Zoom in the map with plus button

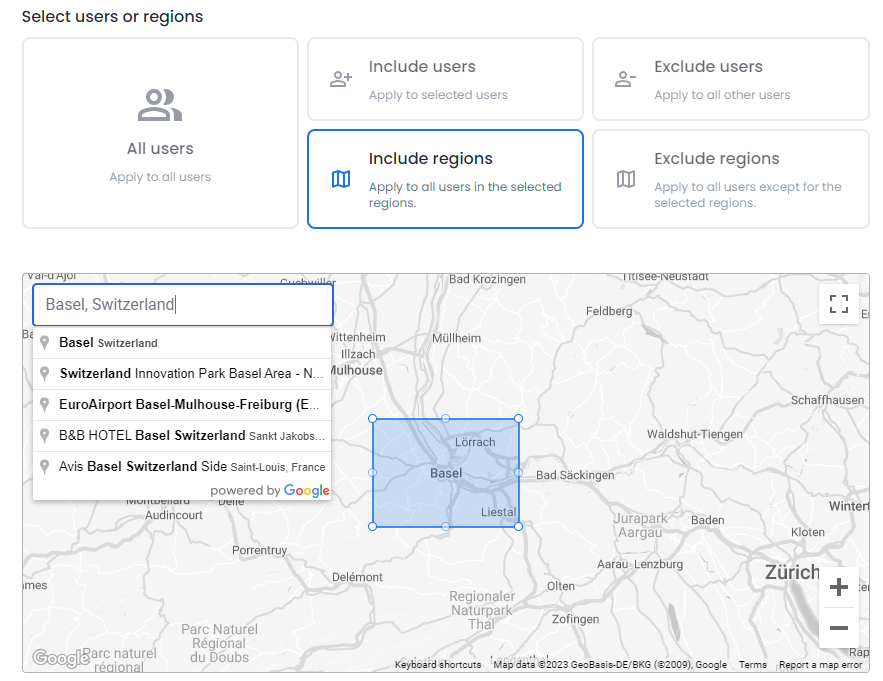839,587
